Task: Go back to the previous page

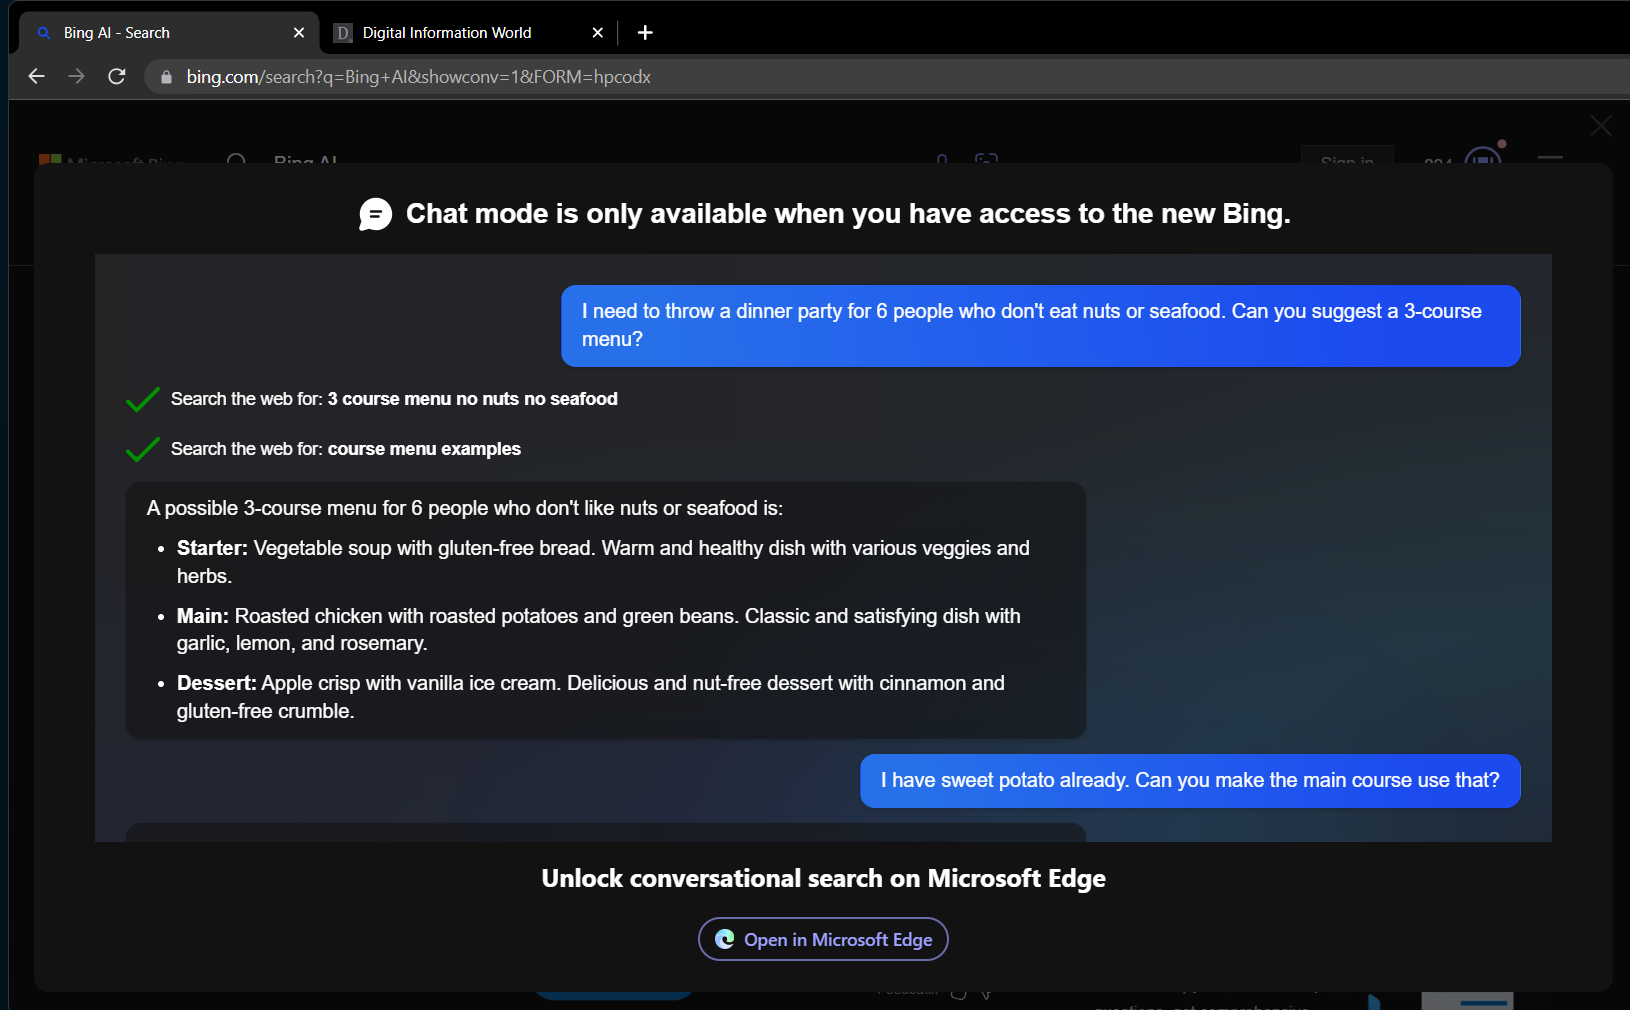Action: [x=37, y=77]
